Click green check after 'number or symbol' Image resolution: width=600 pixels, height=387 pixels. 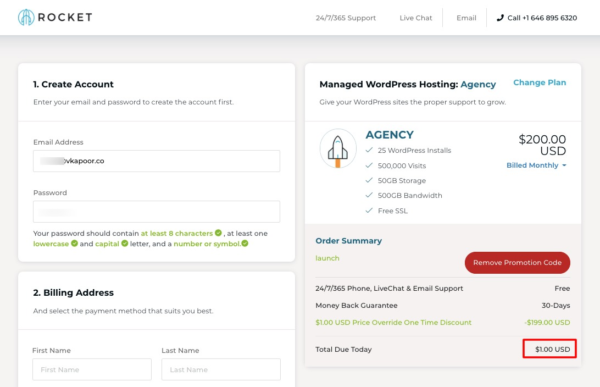245,243
